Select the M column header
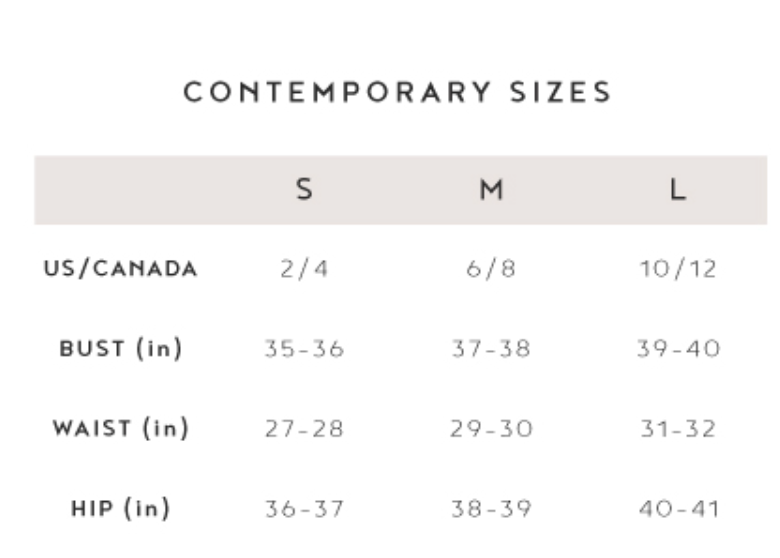Image resolution: width=780 pixels, height=558 pixels. point(491,189)
